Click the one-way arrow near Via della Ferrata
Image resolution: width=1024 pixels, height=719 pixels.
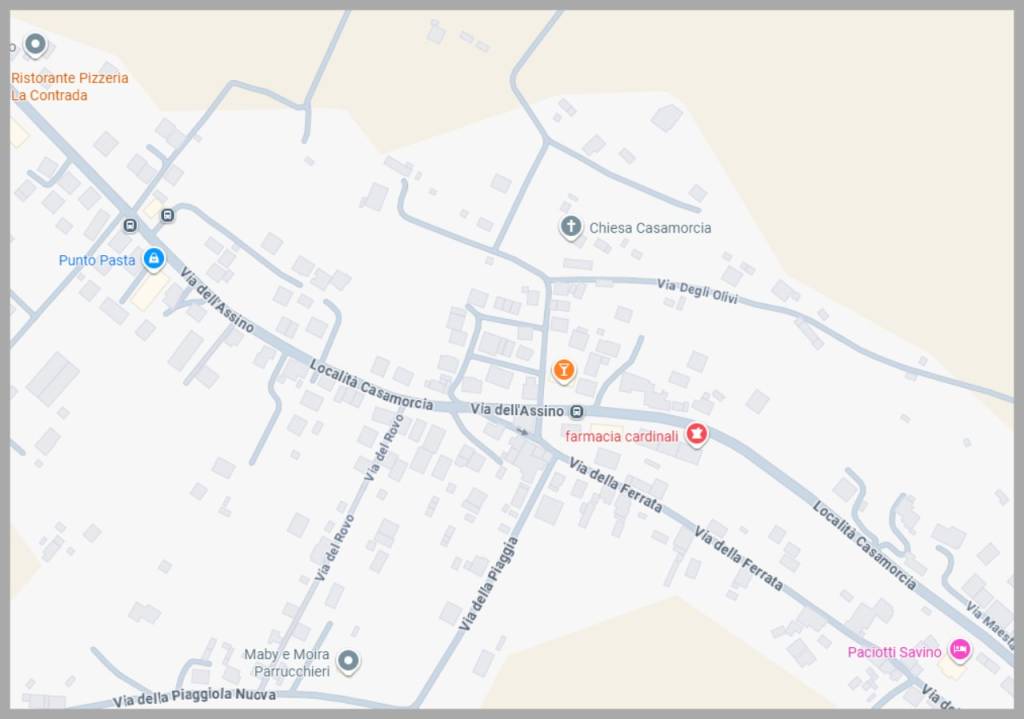[x=521, y=430]
